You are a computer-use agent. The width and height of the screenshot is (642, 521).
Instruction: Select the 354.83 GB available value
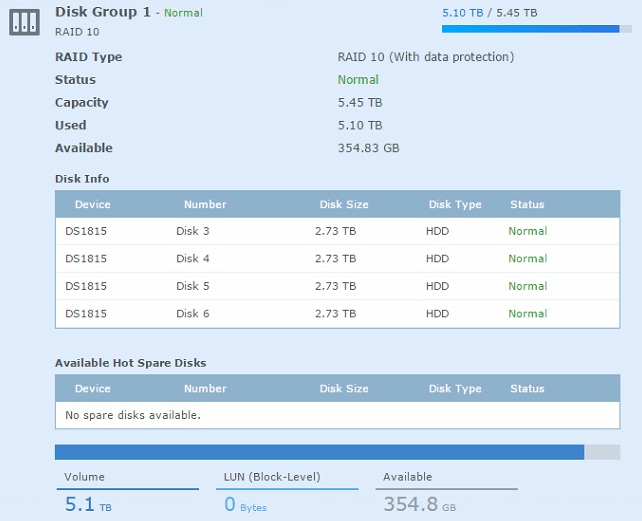click(x=368, y=148)
